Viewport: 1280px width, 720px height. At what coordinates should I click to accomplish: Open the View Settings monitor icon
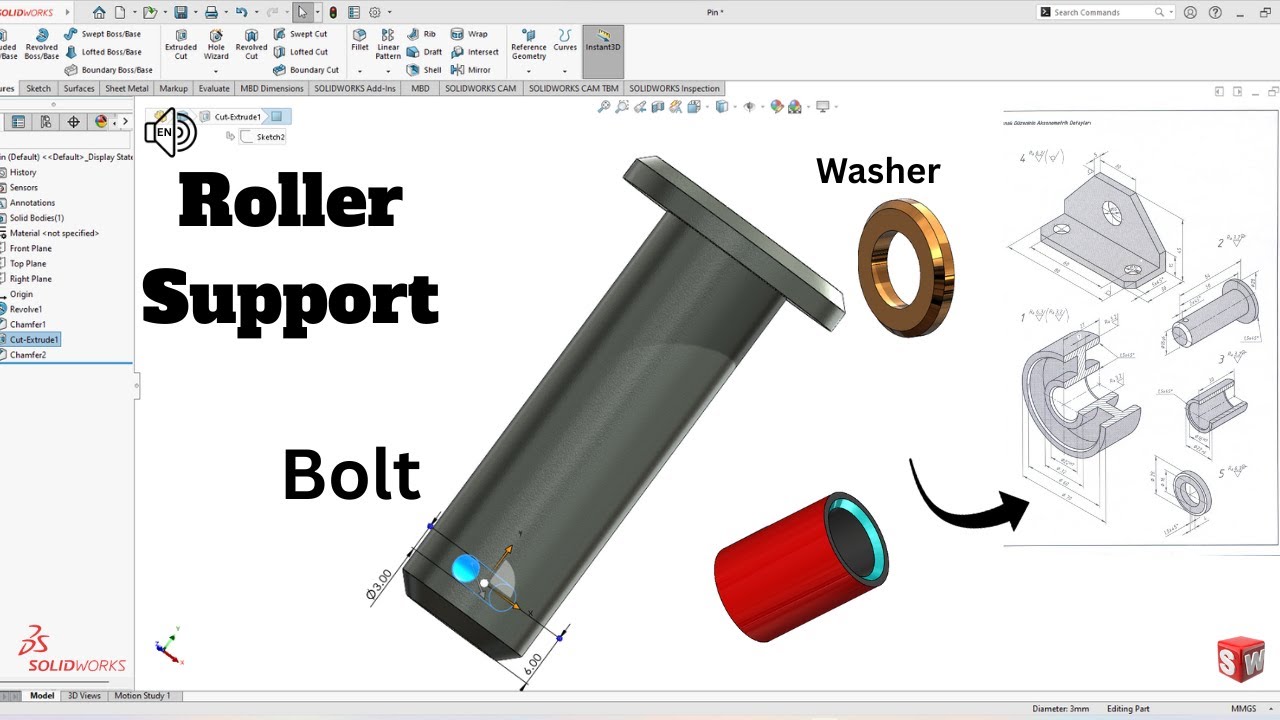(823, 107)
